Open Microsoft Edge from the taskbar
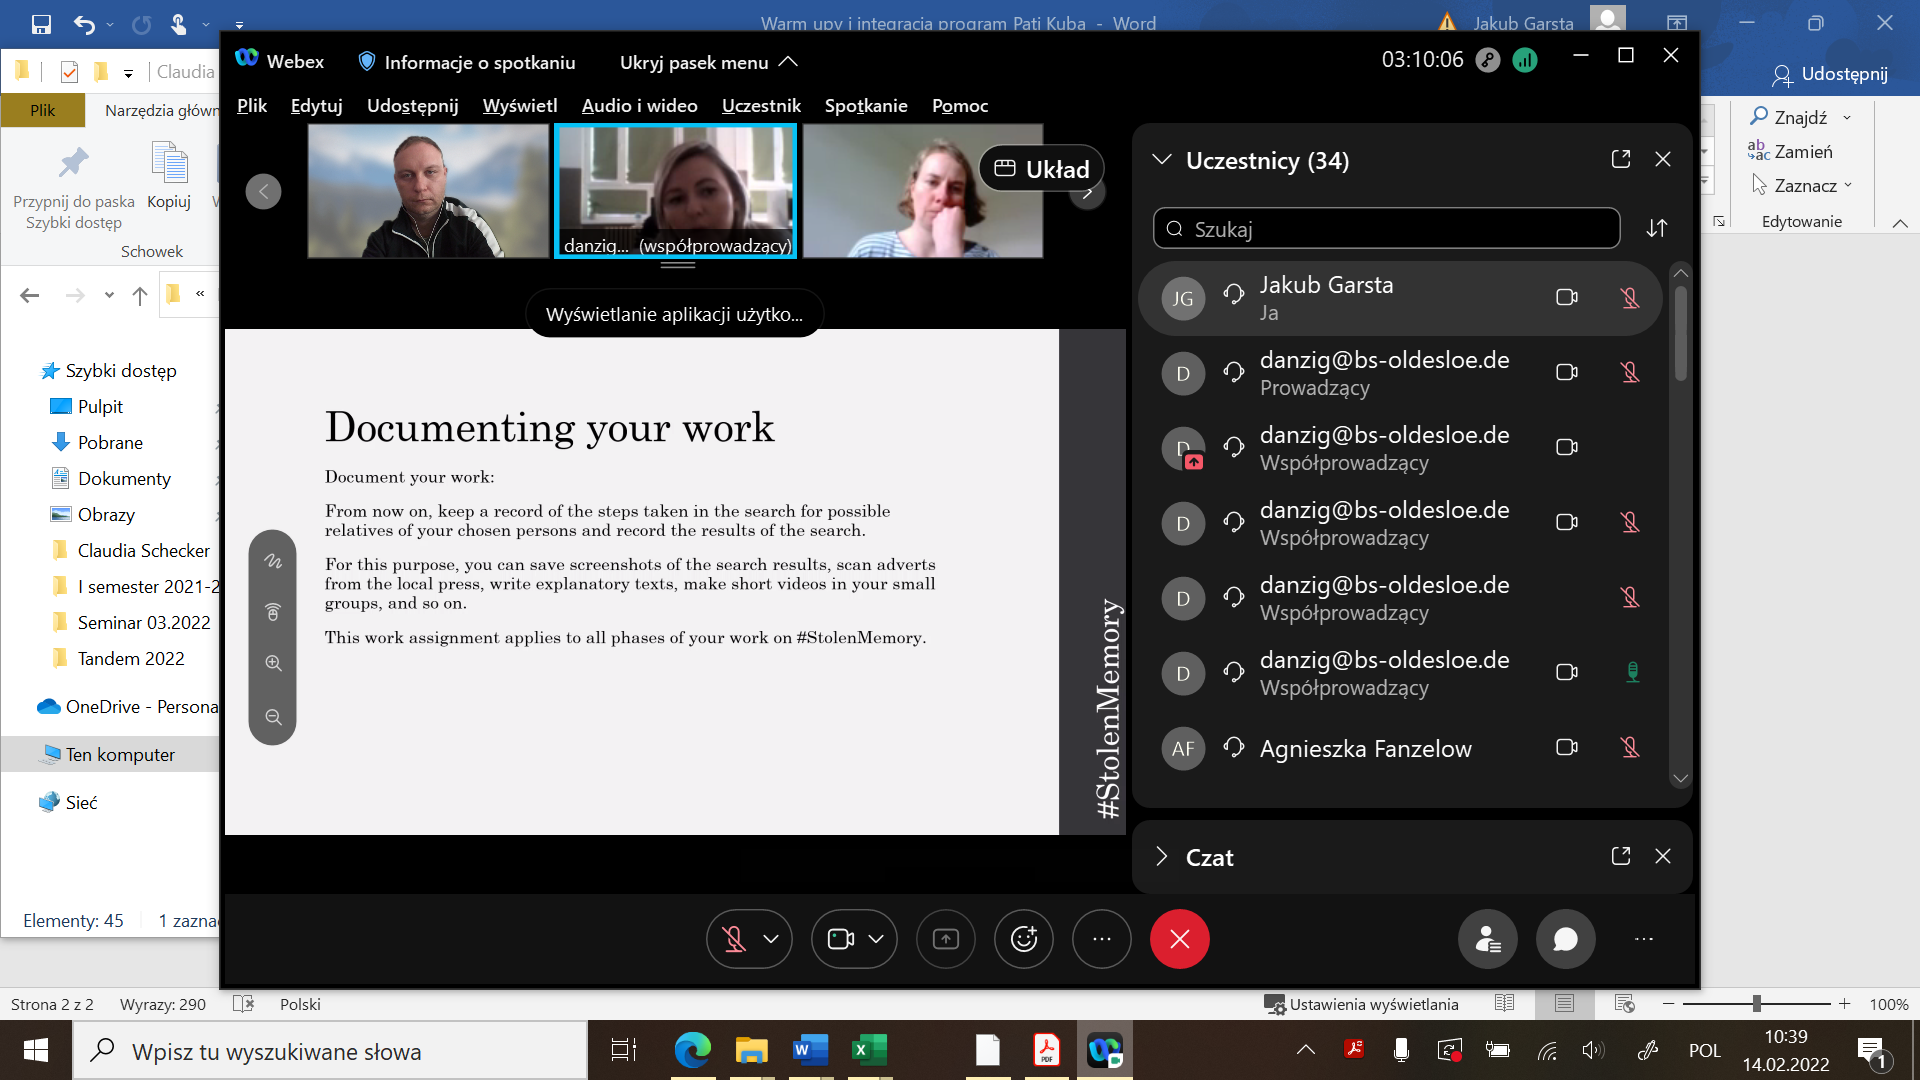1920x1080 pixels. tap(692, 1050)
